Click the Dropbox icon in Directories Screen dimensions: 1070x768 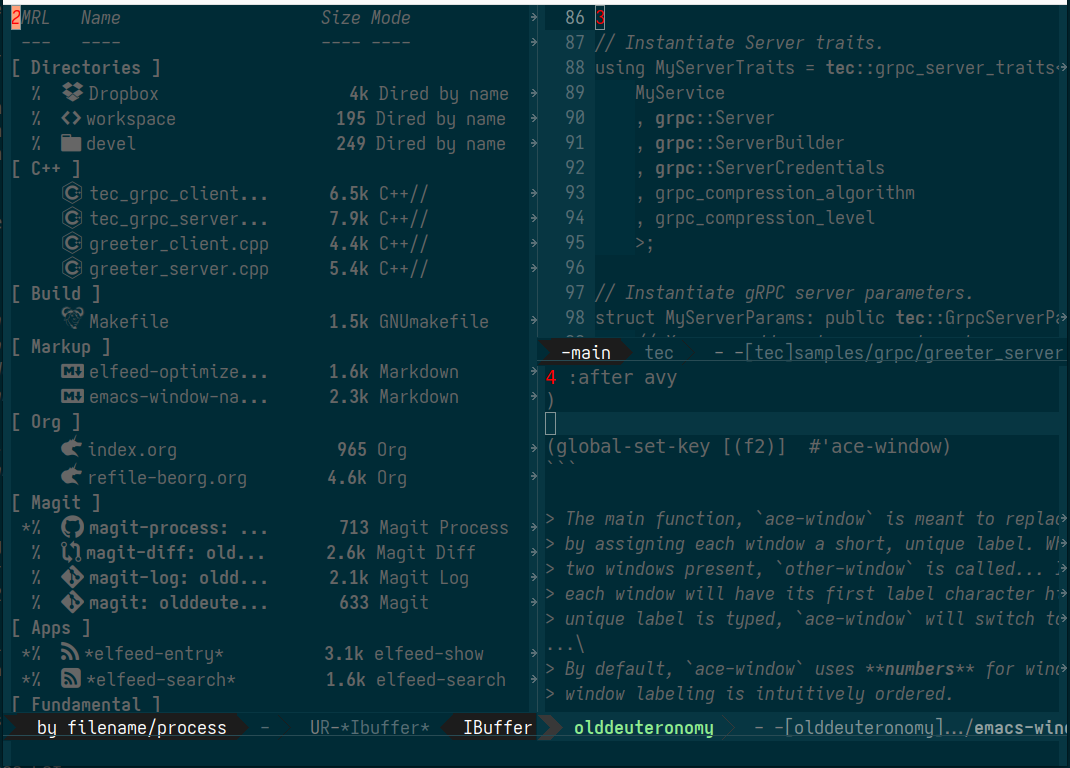coord(72,92)
